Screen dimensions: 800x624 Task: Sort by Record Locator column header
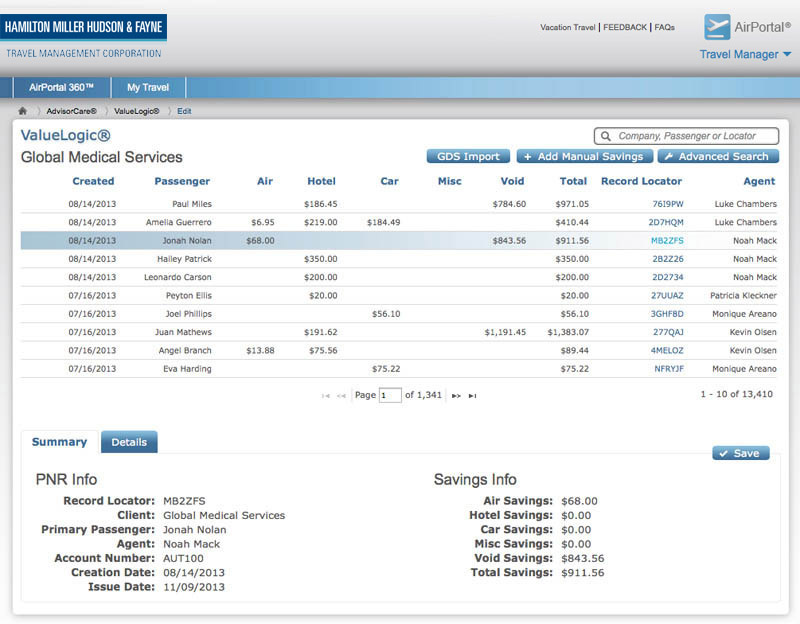coord(641,181)
